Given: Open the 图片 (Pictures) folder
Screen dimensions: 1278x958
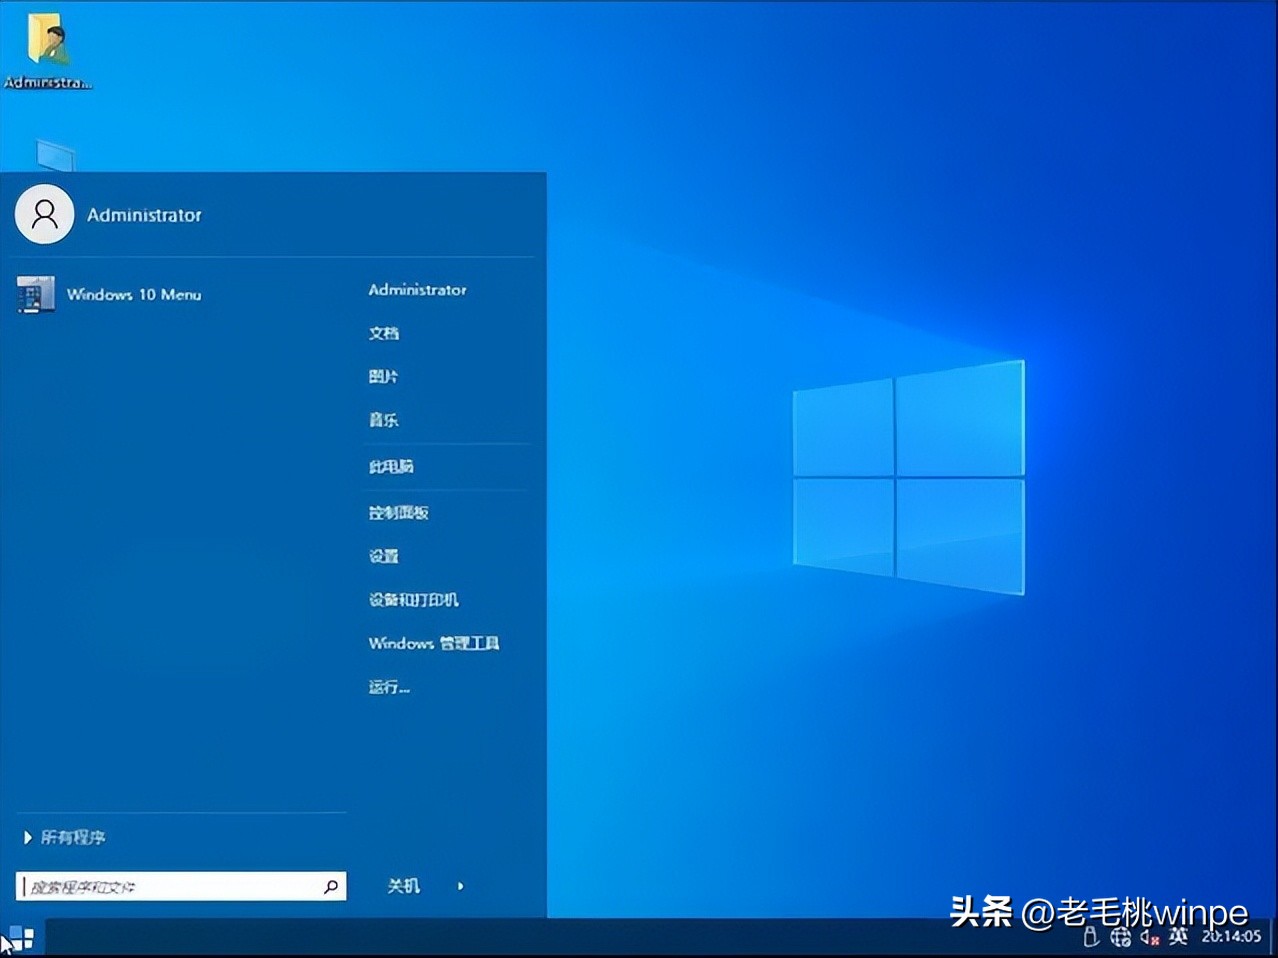Looking at the screenshot, I should (385, 377).
